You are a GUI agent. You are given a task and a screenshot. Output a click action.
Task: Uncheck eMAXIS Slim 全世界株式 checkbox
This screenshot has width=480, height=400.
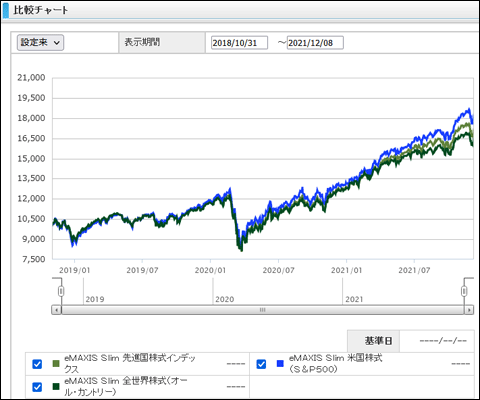[37, 387]
